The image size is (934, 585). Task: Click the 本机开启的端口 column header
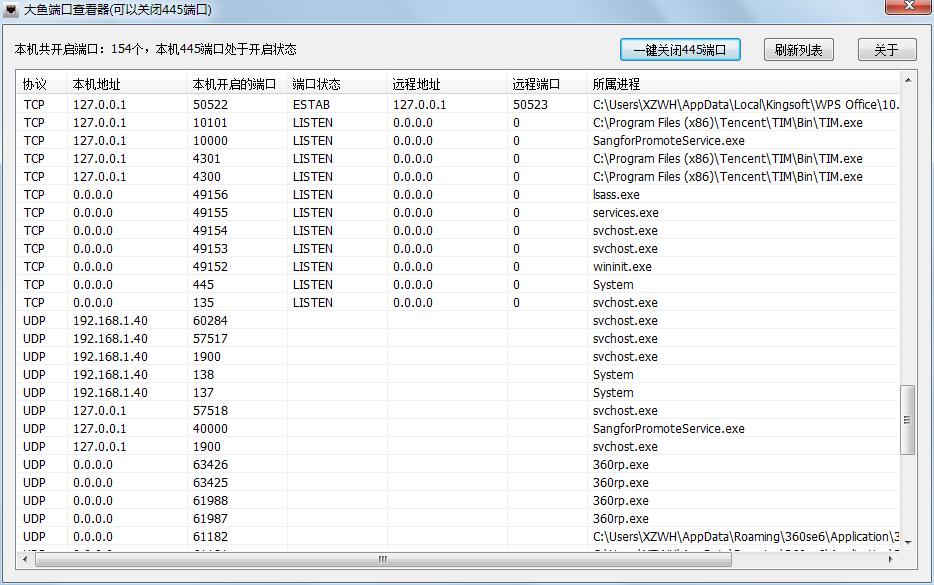[234, 84]
